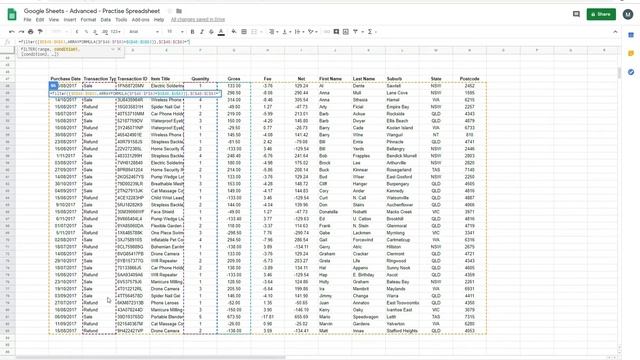Open the vertical align dropdown
640x360 pixels.
(286, 32)
